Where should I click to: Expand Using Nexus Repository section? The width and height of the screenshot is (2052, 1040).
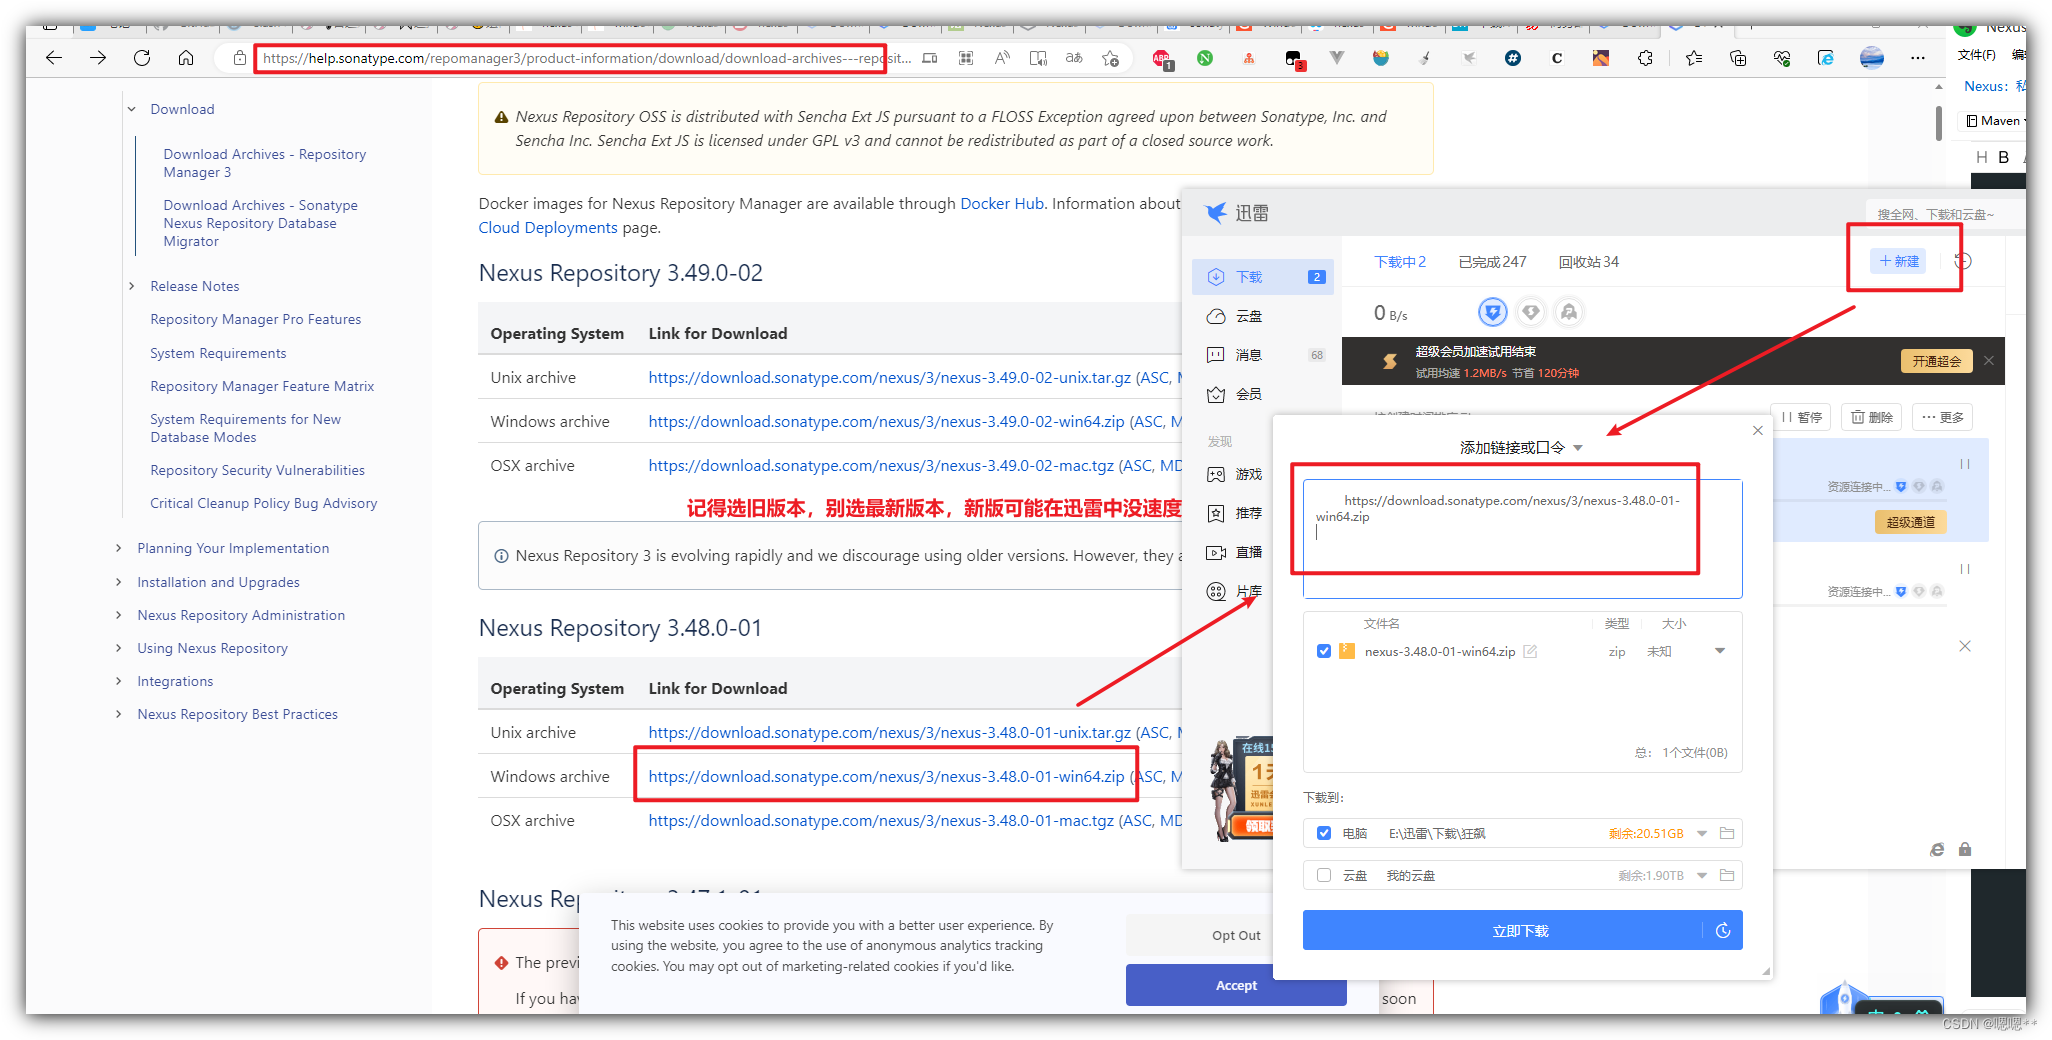coord(118,648)
